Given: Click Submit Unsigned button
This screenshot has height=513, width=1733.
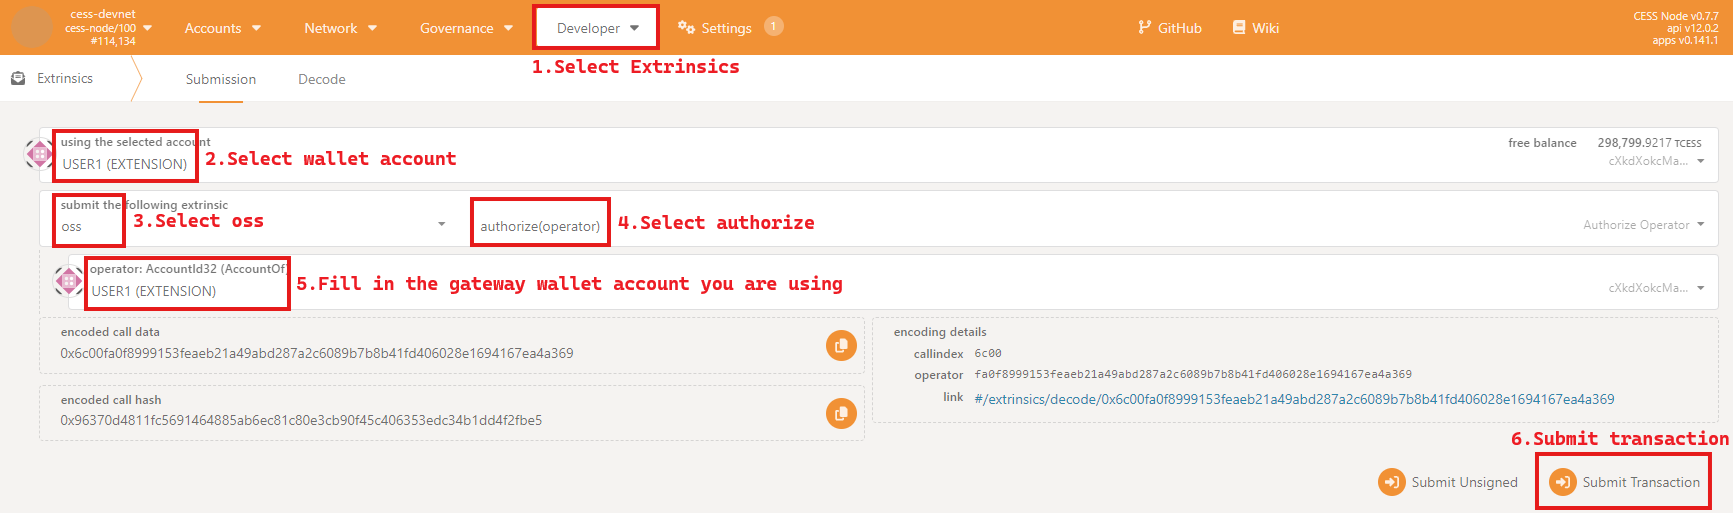Looking at the screenshot, I should pyautogui.click(x=1448, y=482).
